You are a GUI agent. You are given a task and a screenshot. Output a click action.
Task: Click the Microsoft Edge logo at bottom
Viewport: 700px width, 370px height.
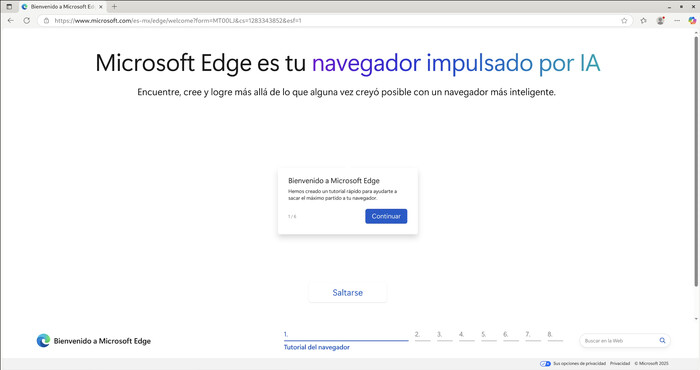(43, 341)
